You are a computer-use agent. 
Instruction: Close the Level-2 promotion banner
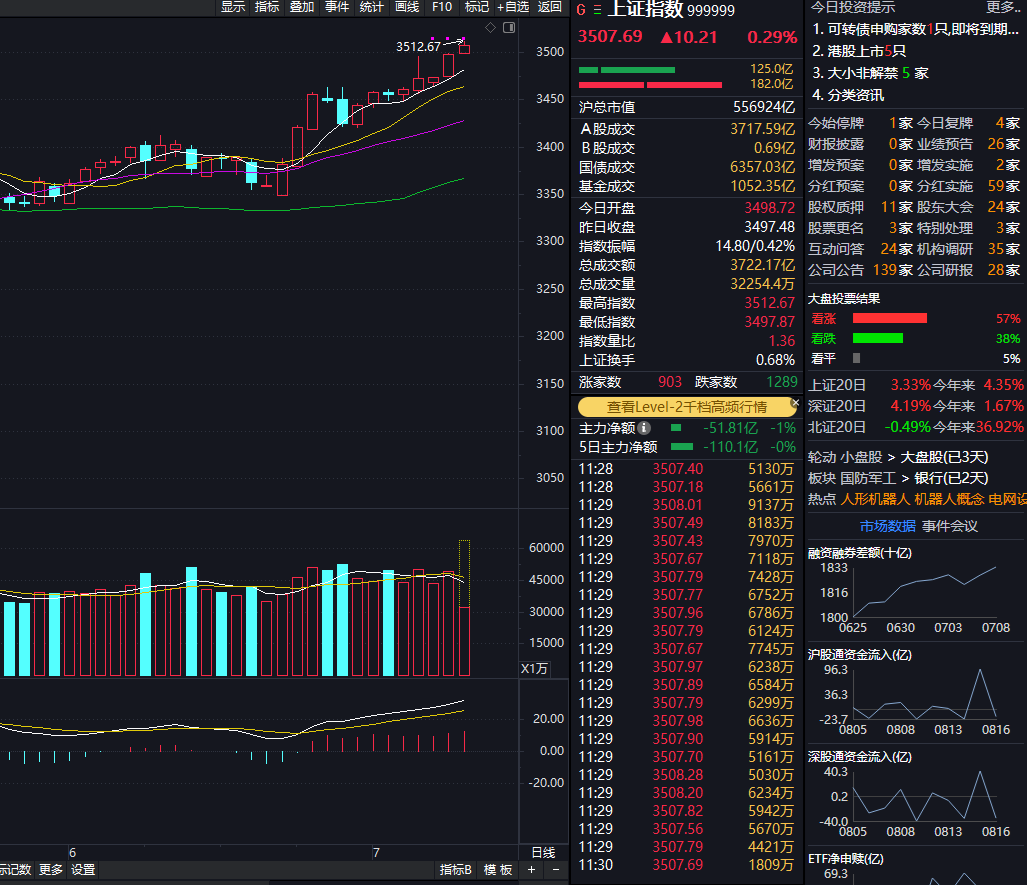pyautogui.click(x=795, y=403)
